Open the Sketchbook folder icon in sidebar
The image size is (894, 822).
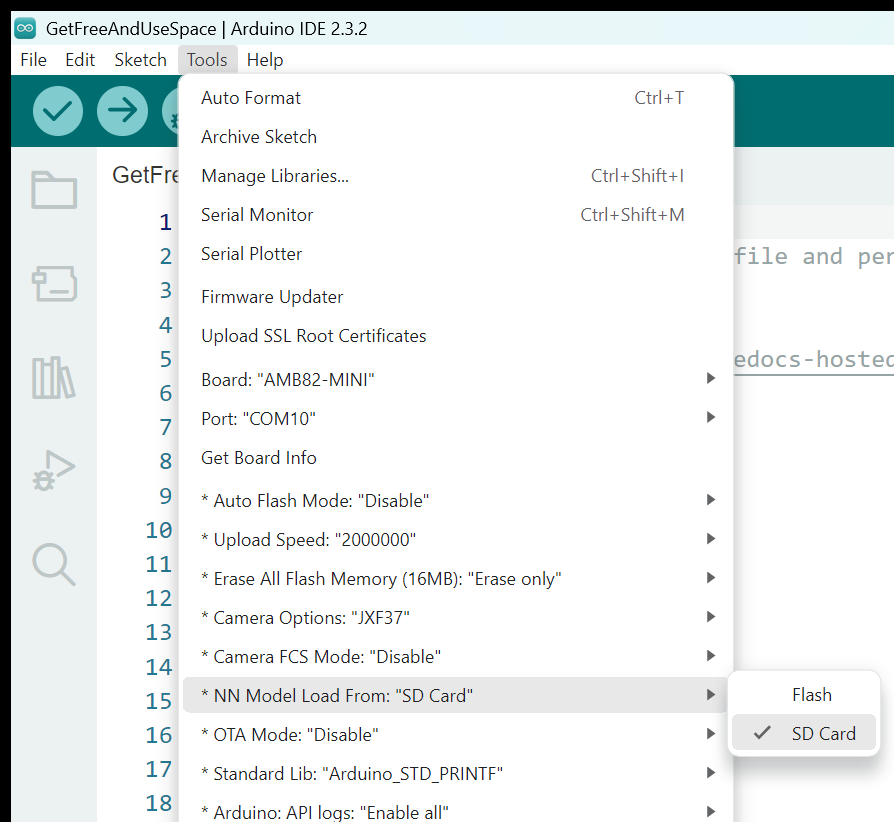click(54, 190)
